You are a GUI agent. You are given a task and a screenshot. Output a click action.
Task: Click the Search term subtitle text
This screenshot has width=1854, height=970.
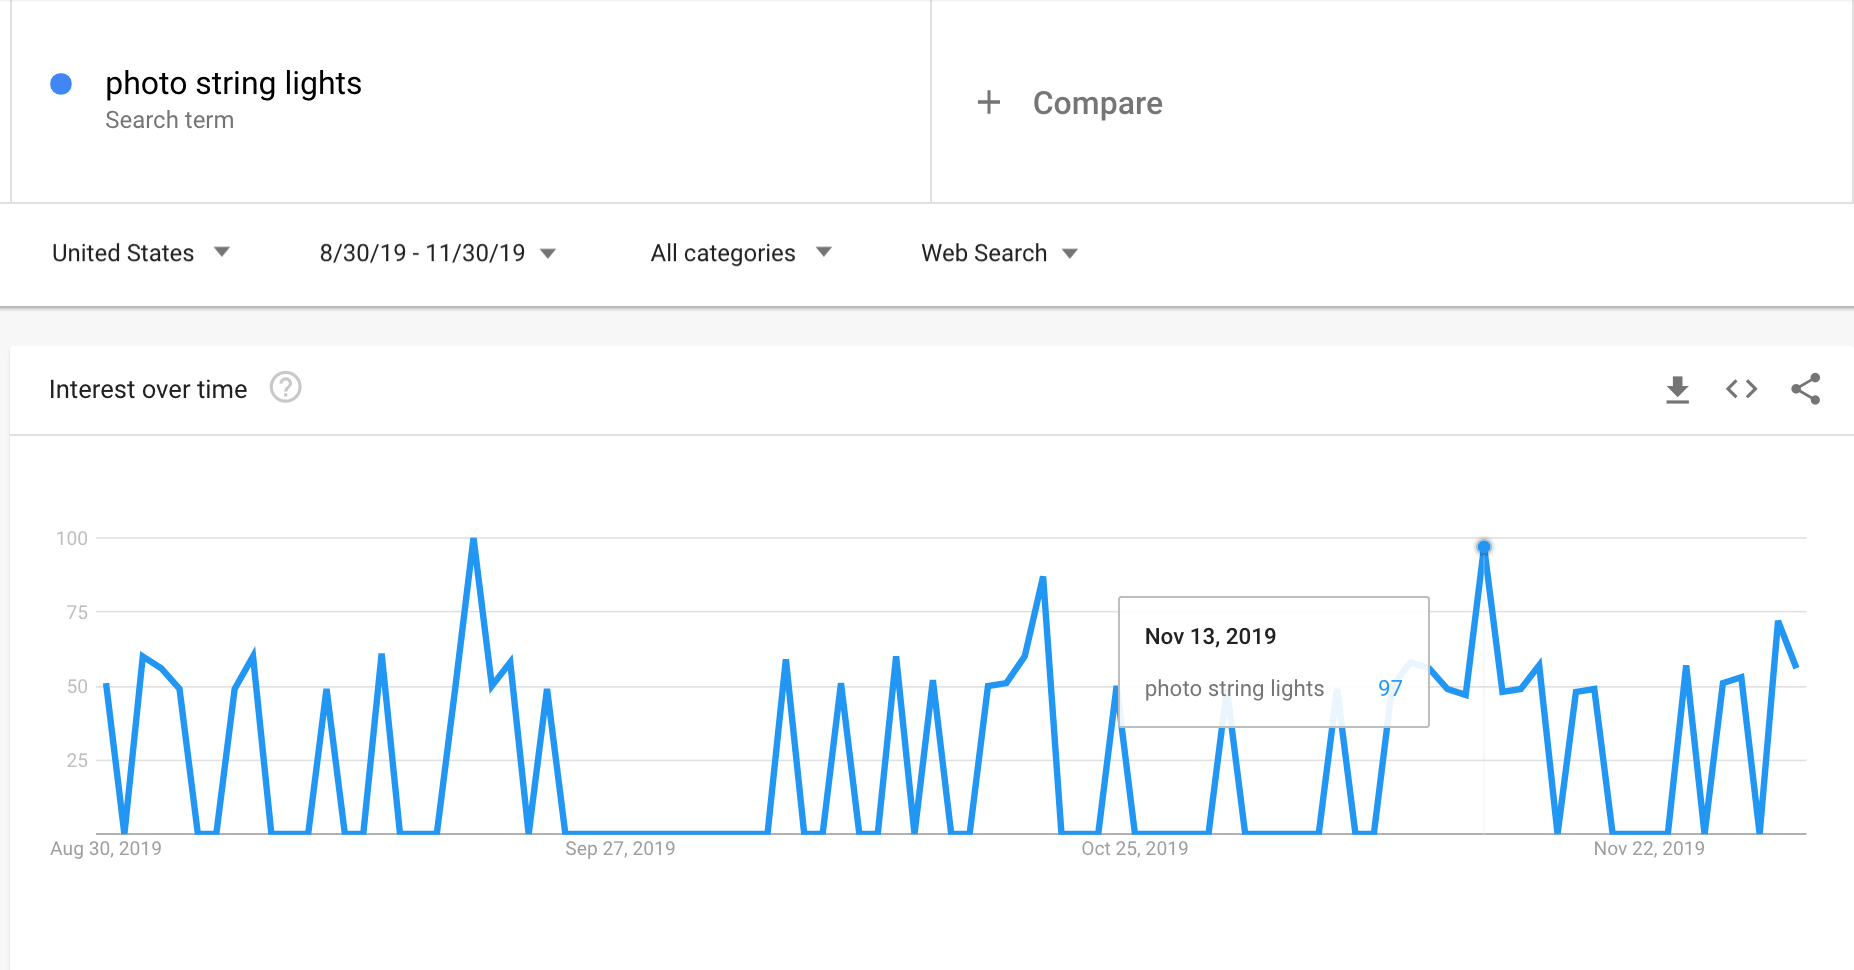pos(169,120)
